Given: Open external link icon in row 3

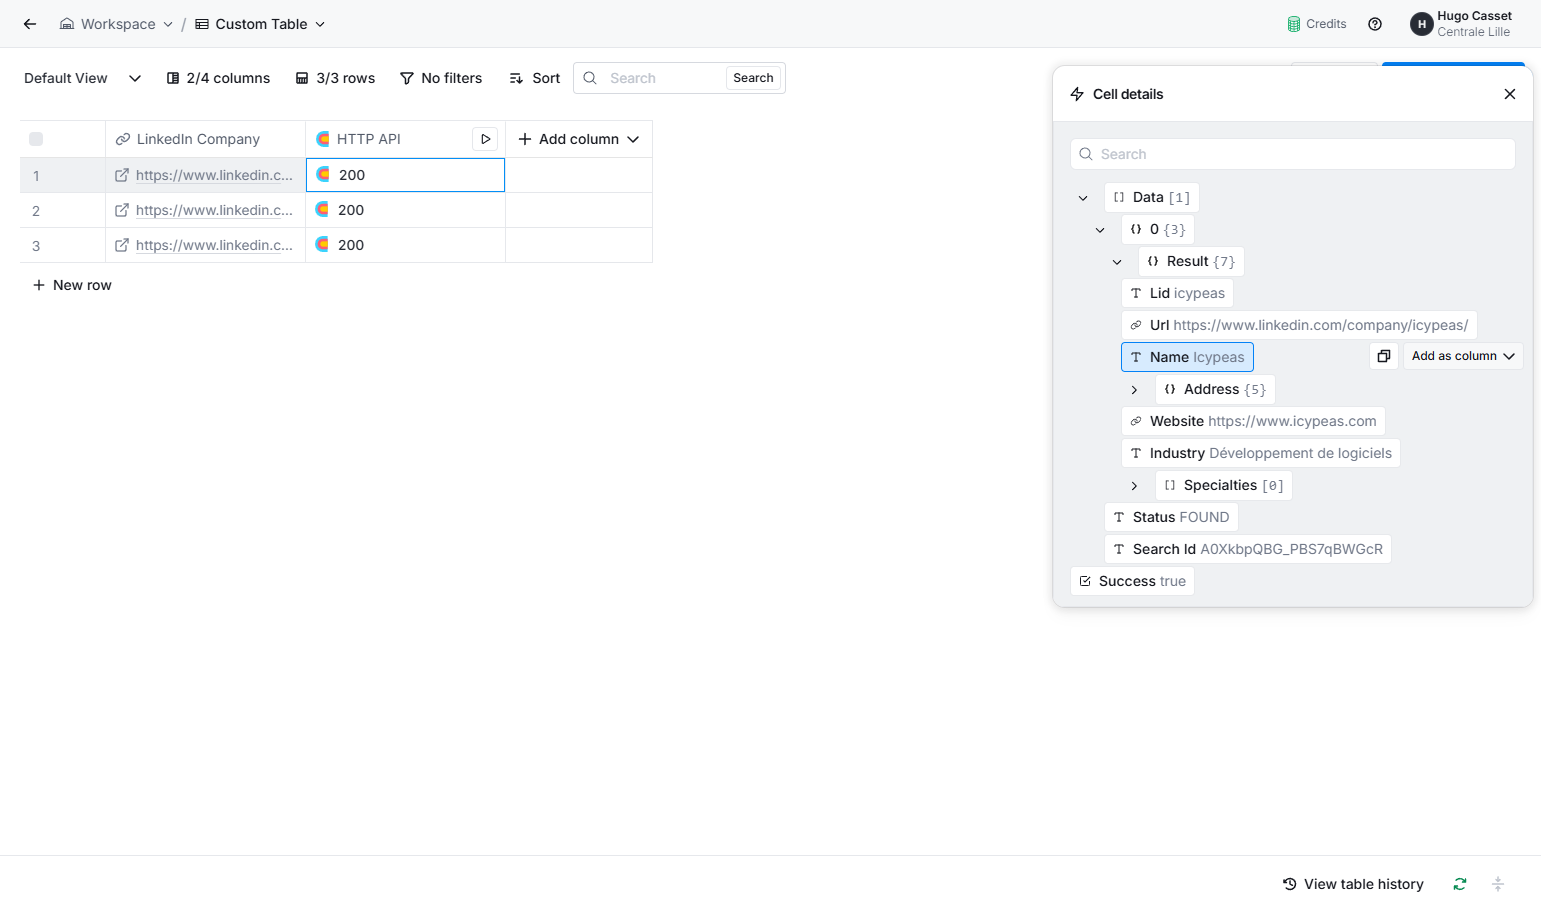Looking at the screenshot, I should point(122,245).
